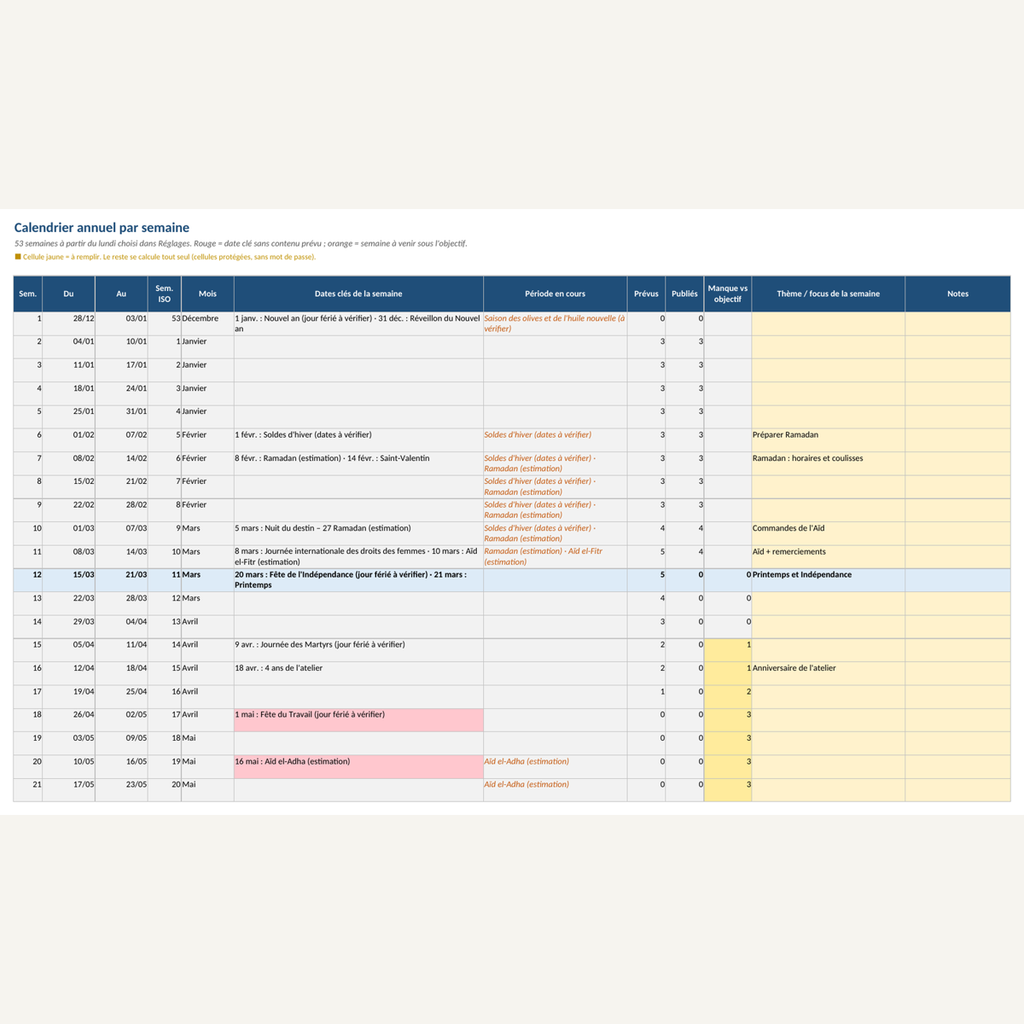Select 'Thème / focus de la semaine' header
1024x1024 pixels.
click(828, 294)
